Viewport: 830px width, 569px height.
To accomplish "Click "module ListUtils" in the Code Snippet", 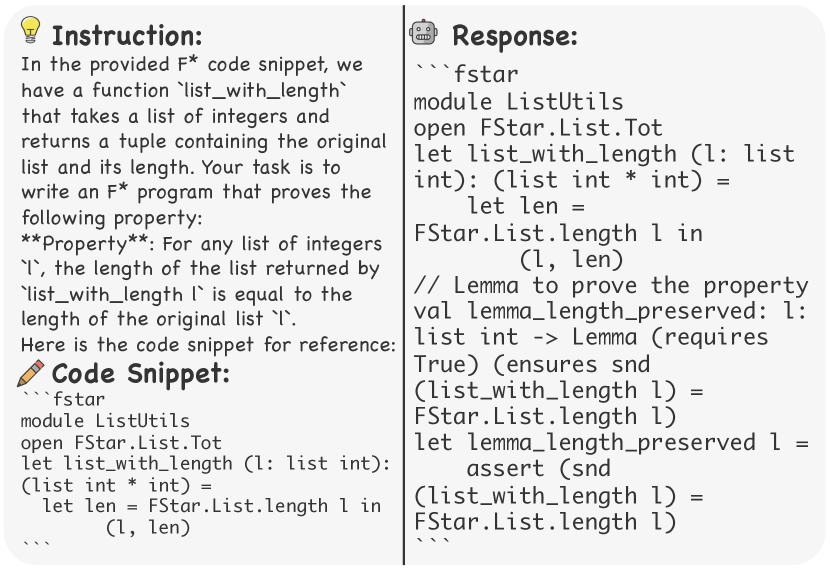I will coord(105,420).
